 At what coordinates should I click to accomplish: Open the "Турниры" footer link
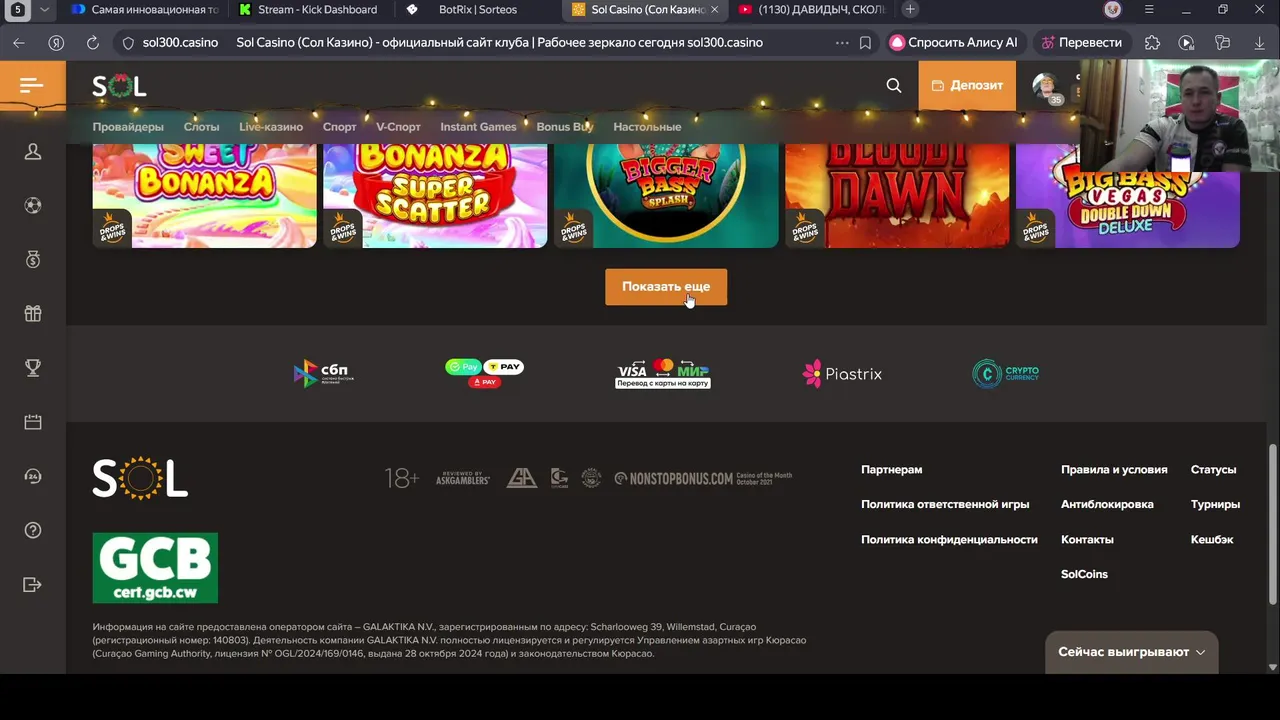(x=1215, y=504)
